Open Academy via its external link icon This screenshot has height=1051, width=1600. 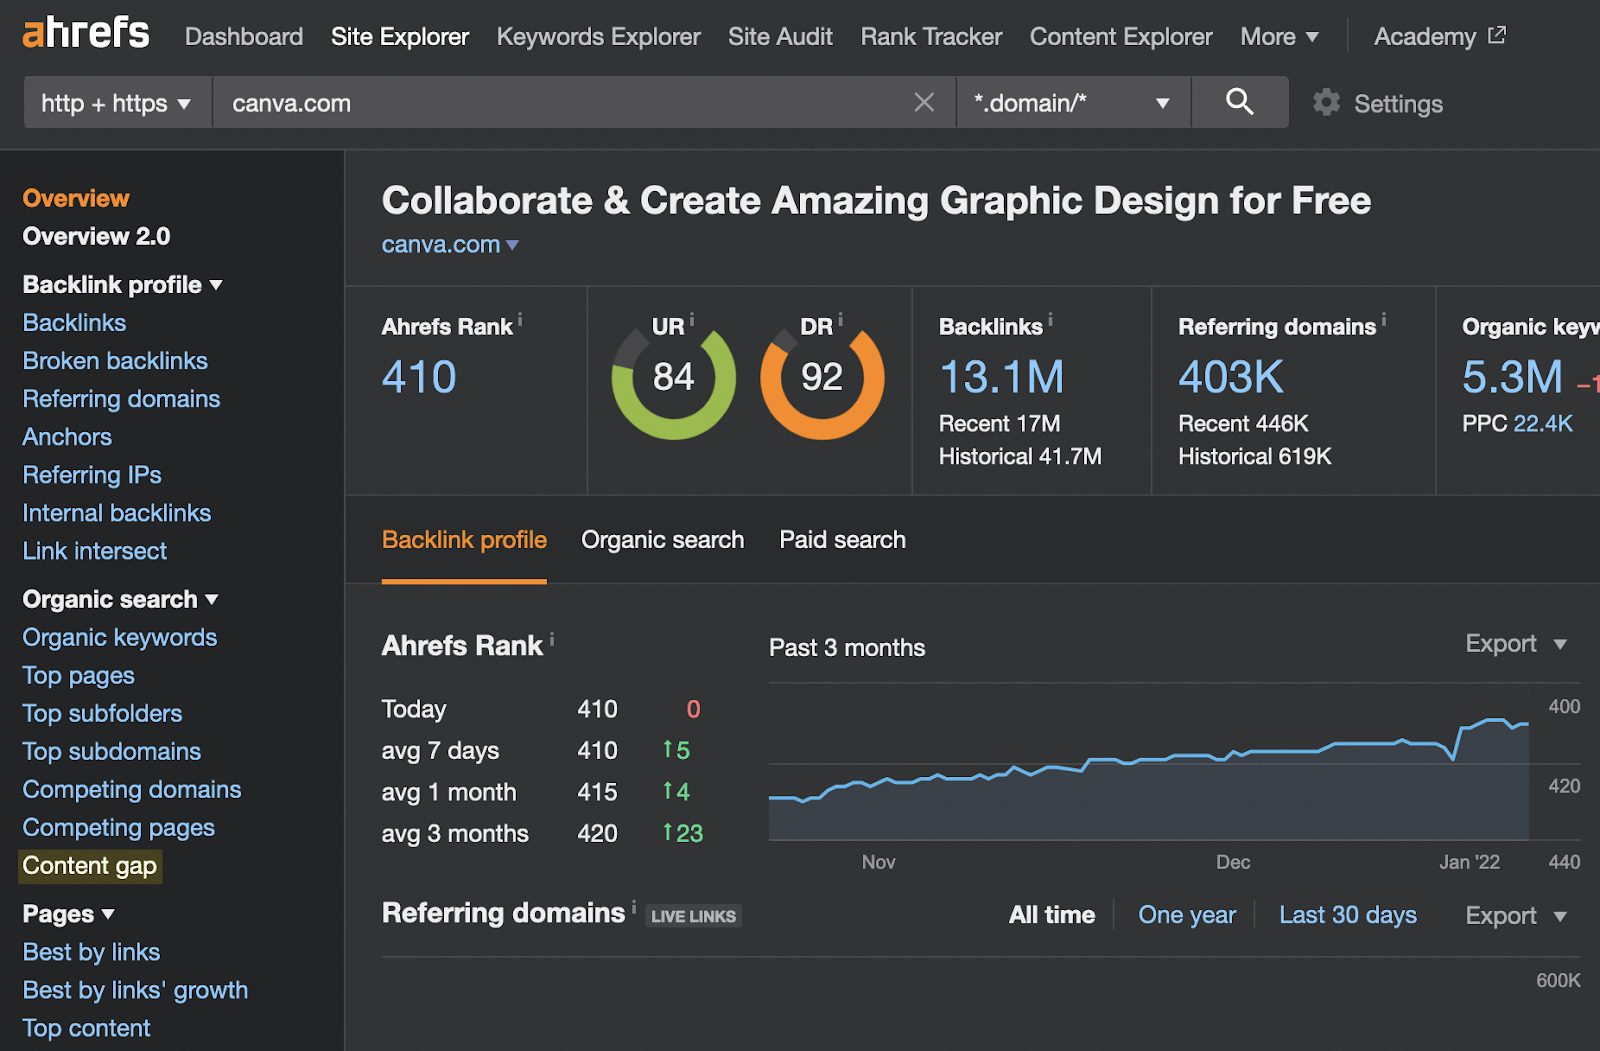point(1496,33)
